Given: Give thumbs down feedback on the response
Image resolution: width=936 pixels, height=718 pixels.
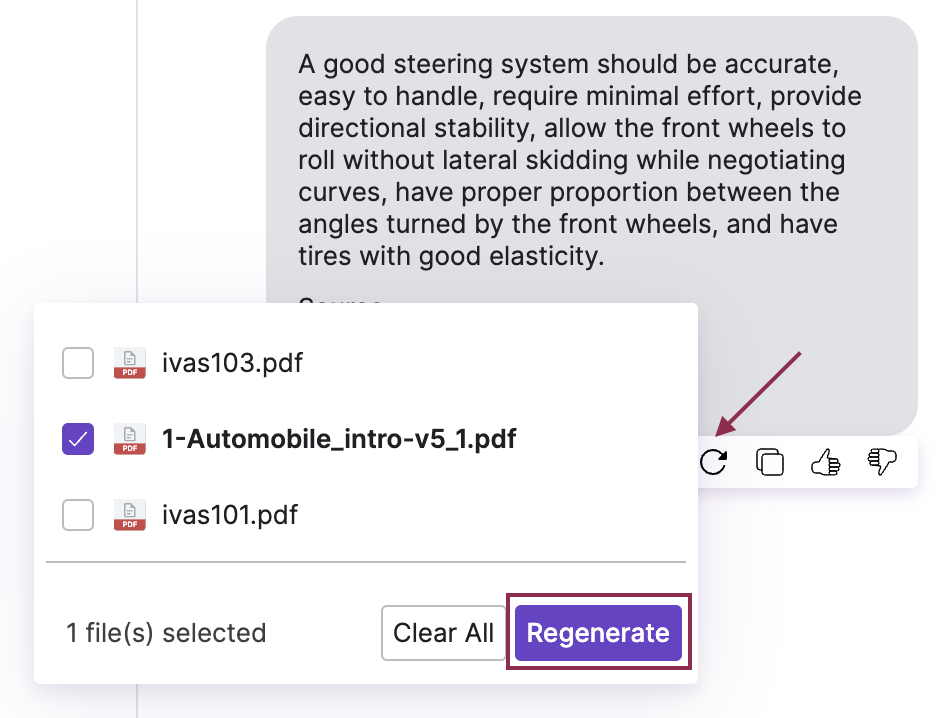Looking at the screenshot, I should click(881, 462).
